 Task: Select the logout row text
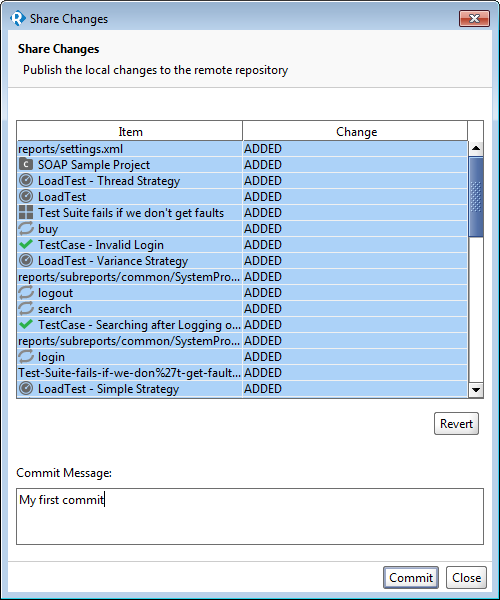tap(55, 293)
